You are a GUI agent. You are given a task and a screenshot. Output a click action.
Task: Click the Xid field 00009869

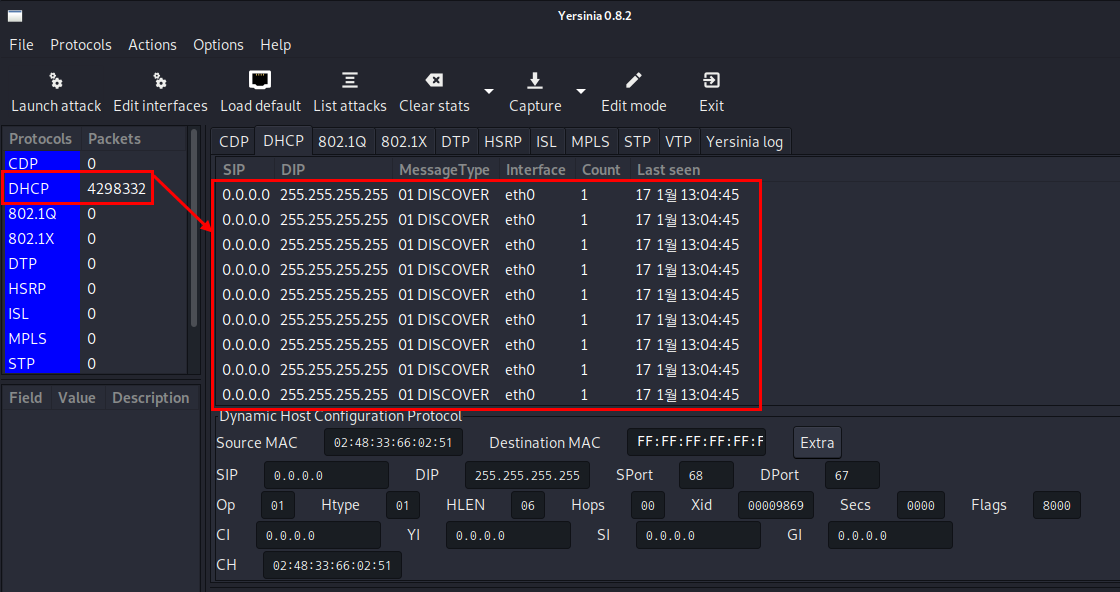(776, 506)
